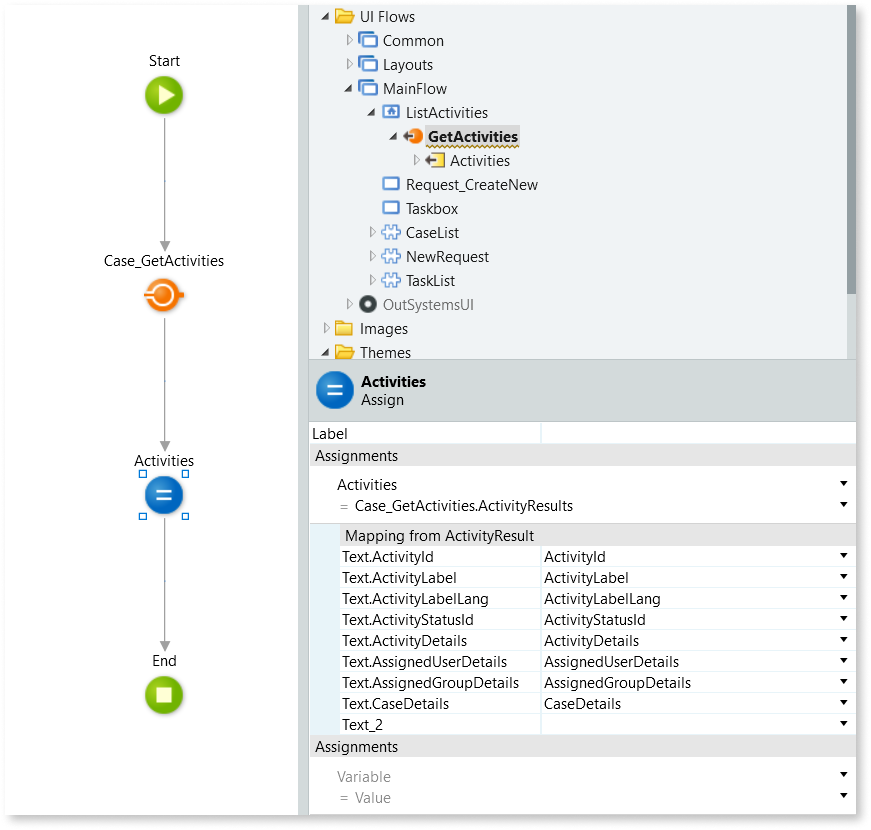Select the Start node's green play icon
Viewport: 871px width, 830px height.
coord(164,95)
